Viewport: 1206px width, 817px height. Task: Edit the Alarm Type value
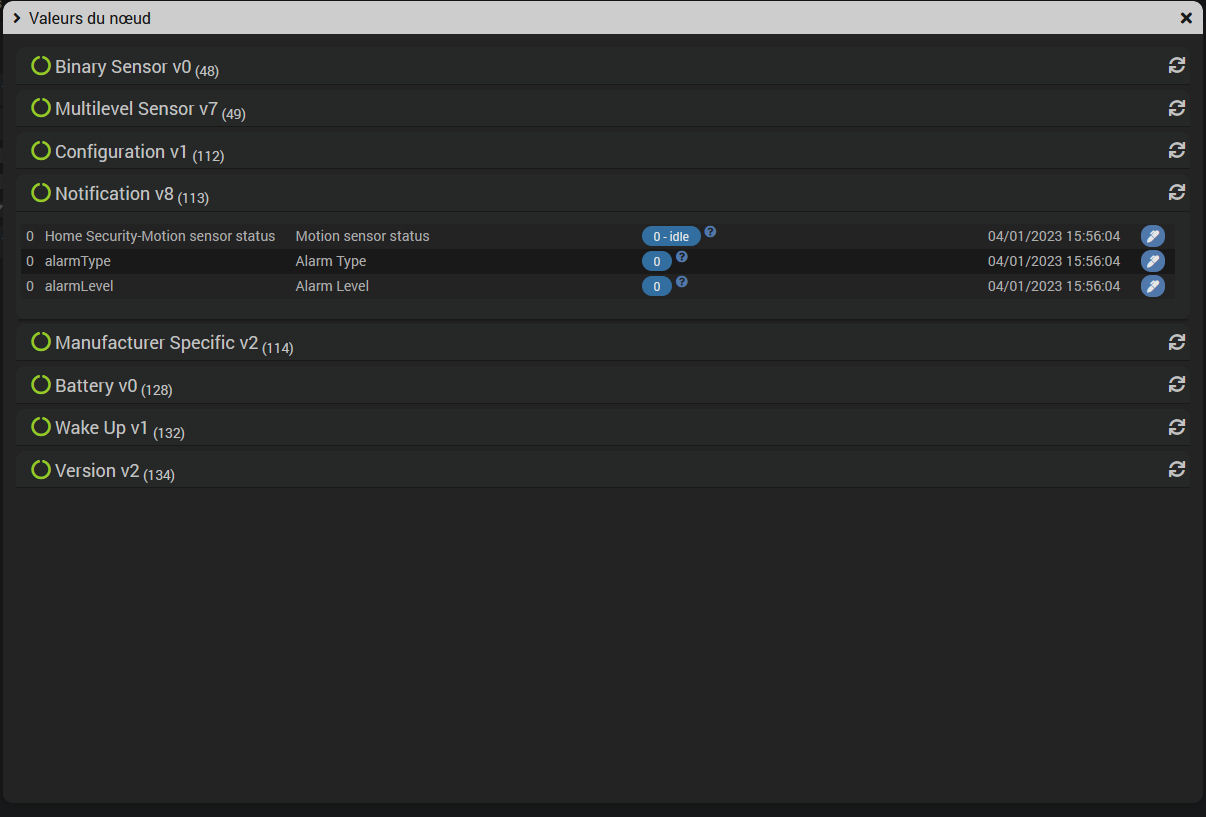[1153, 261]
